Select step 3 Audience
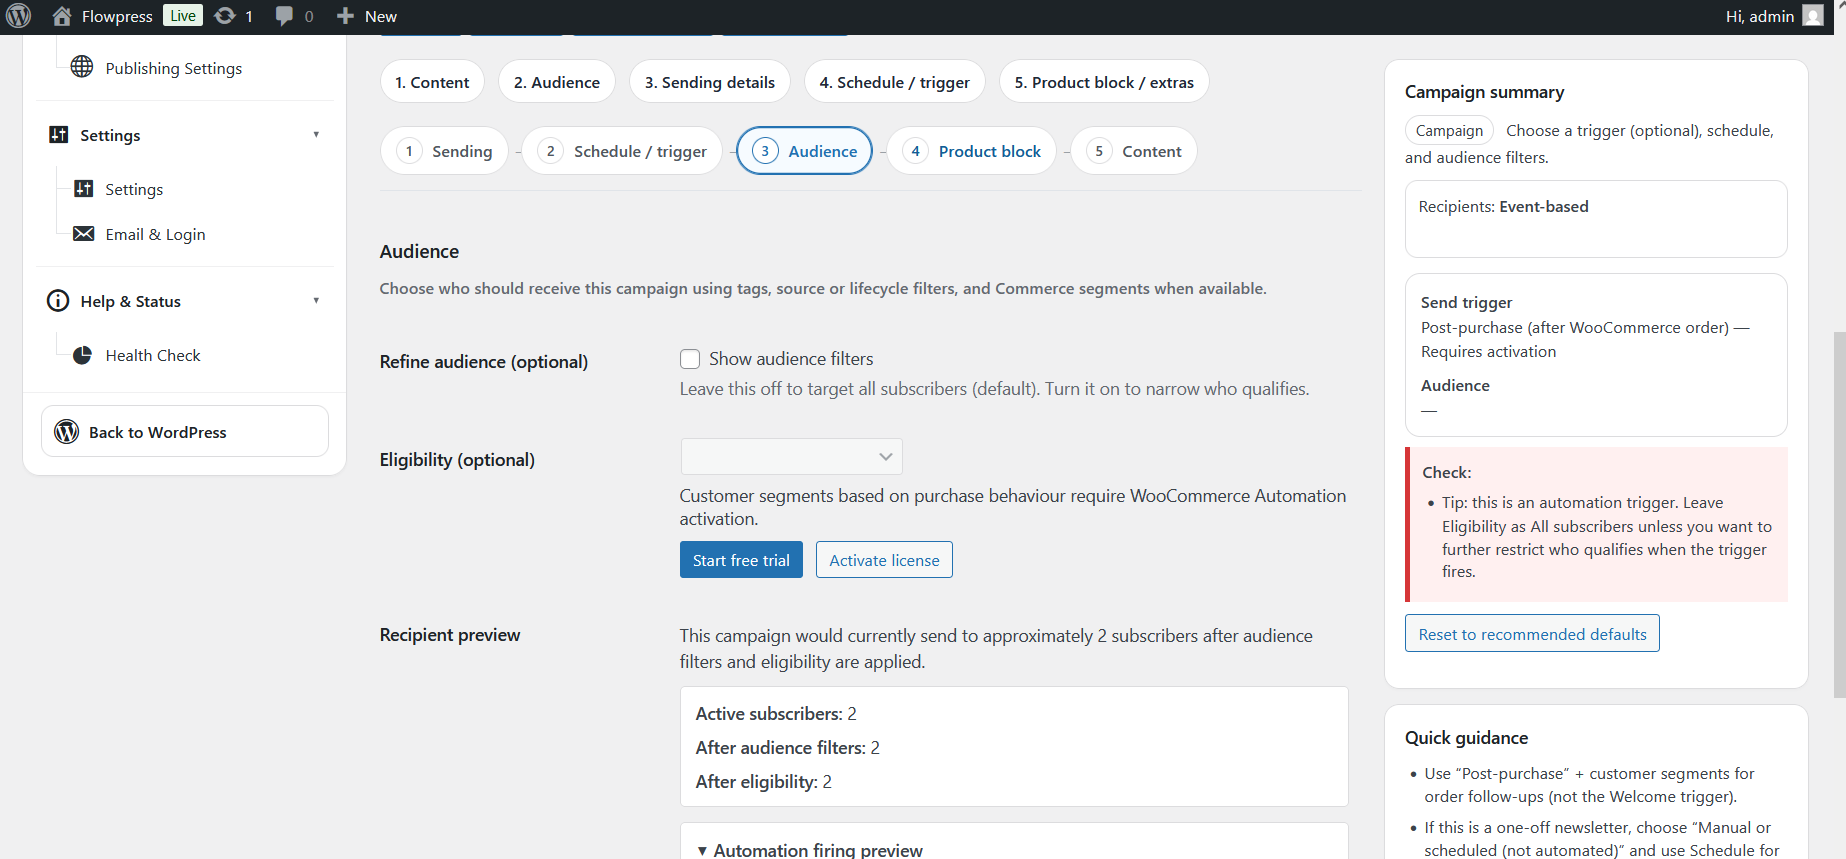Screen dimensions: 1846x859 coord(805,151)
